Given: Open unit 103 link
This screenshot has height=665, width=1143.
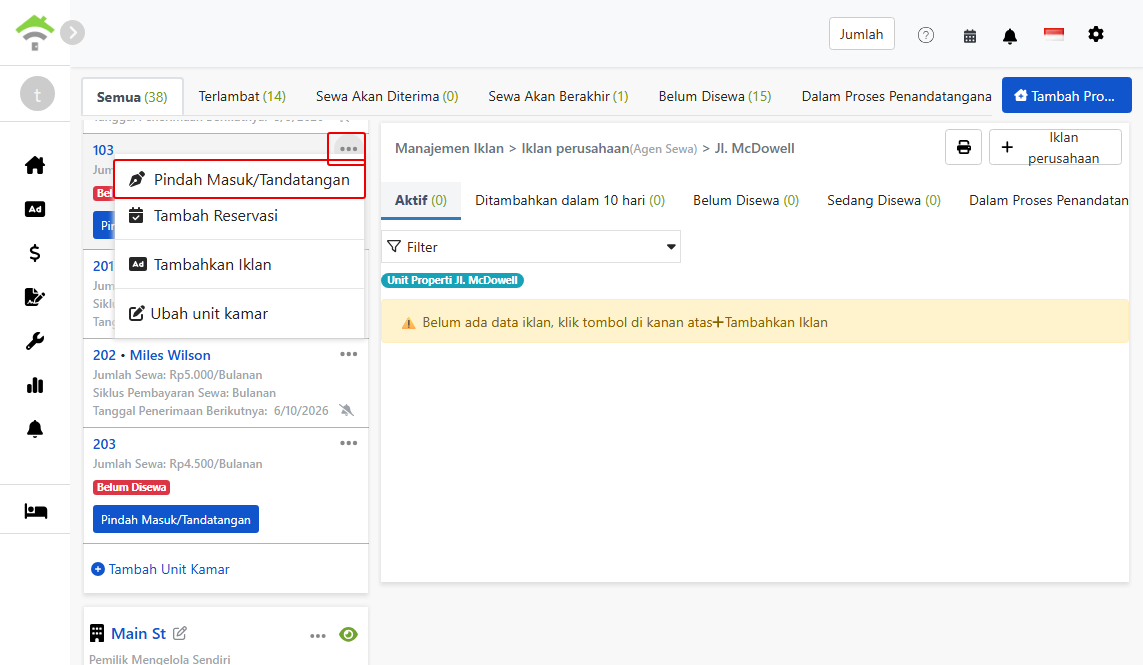Looking at the screenshot, I should (103, 150).
